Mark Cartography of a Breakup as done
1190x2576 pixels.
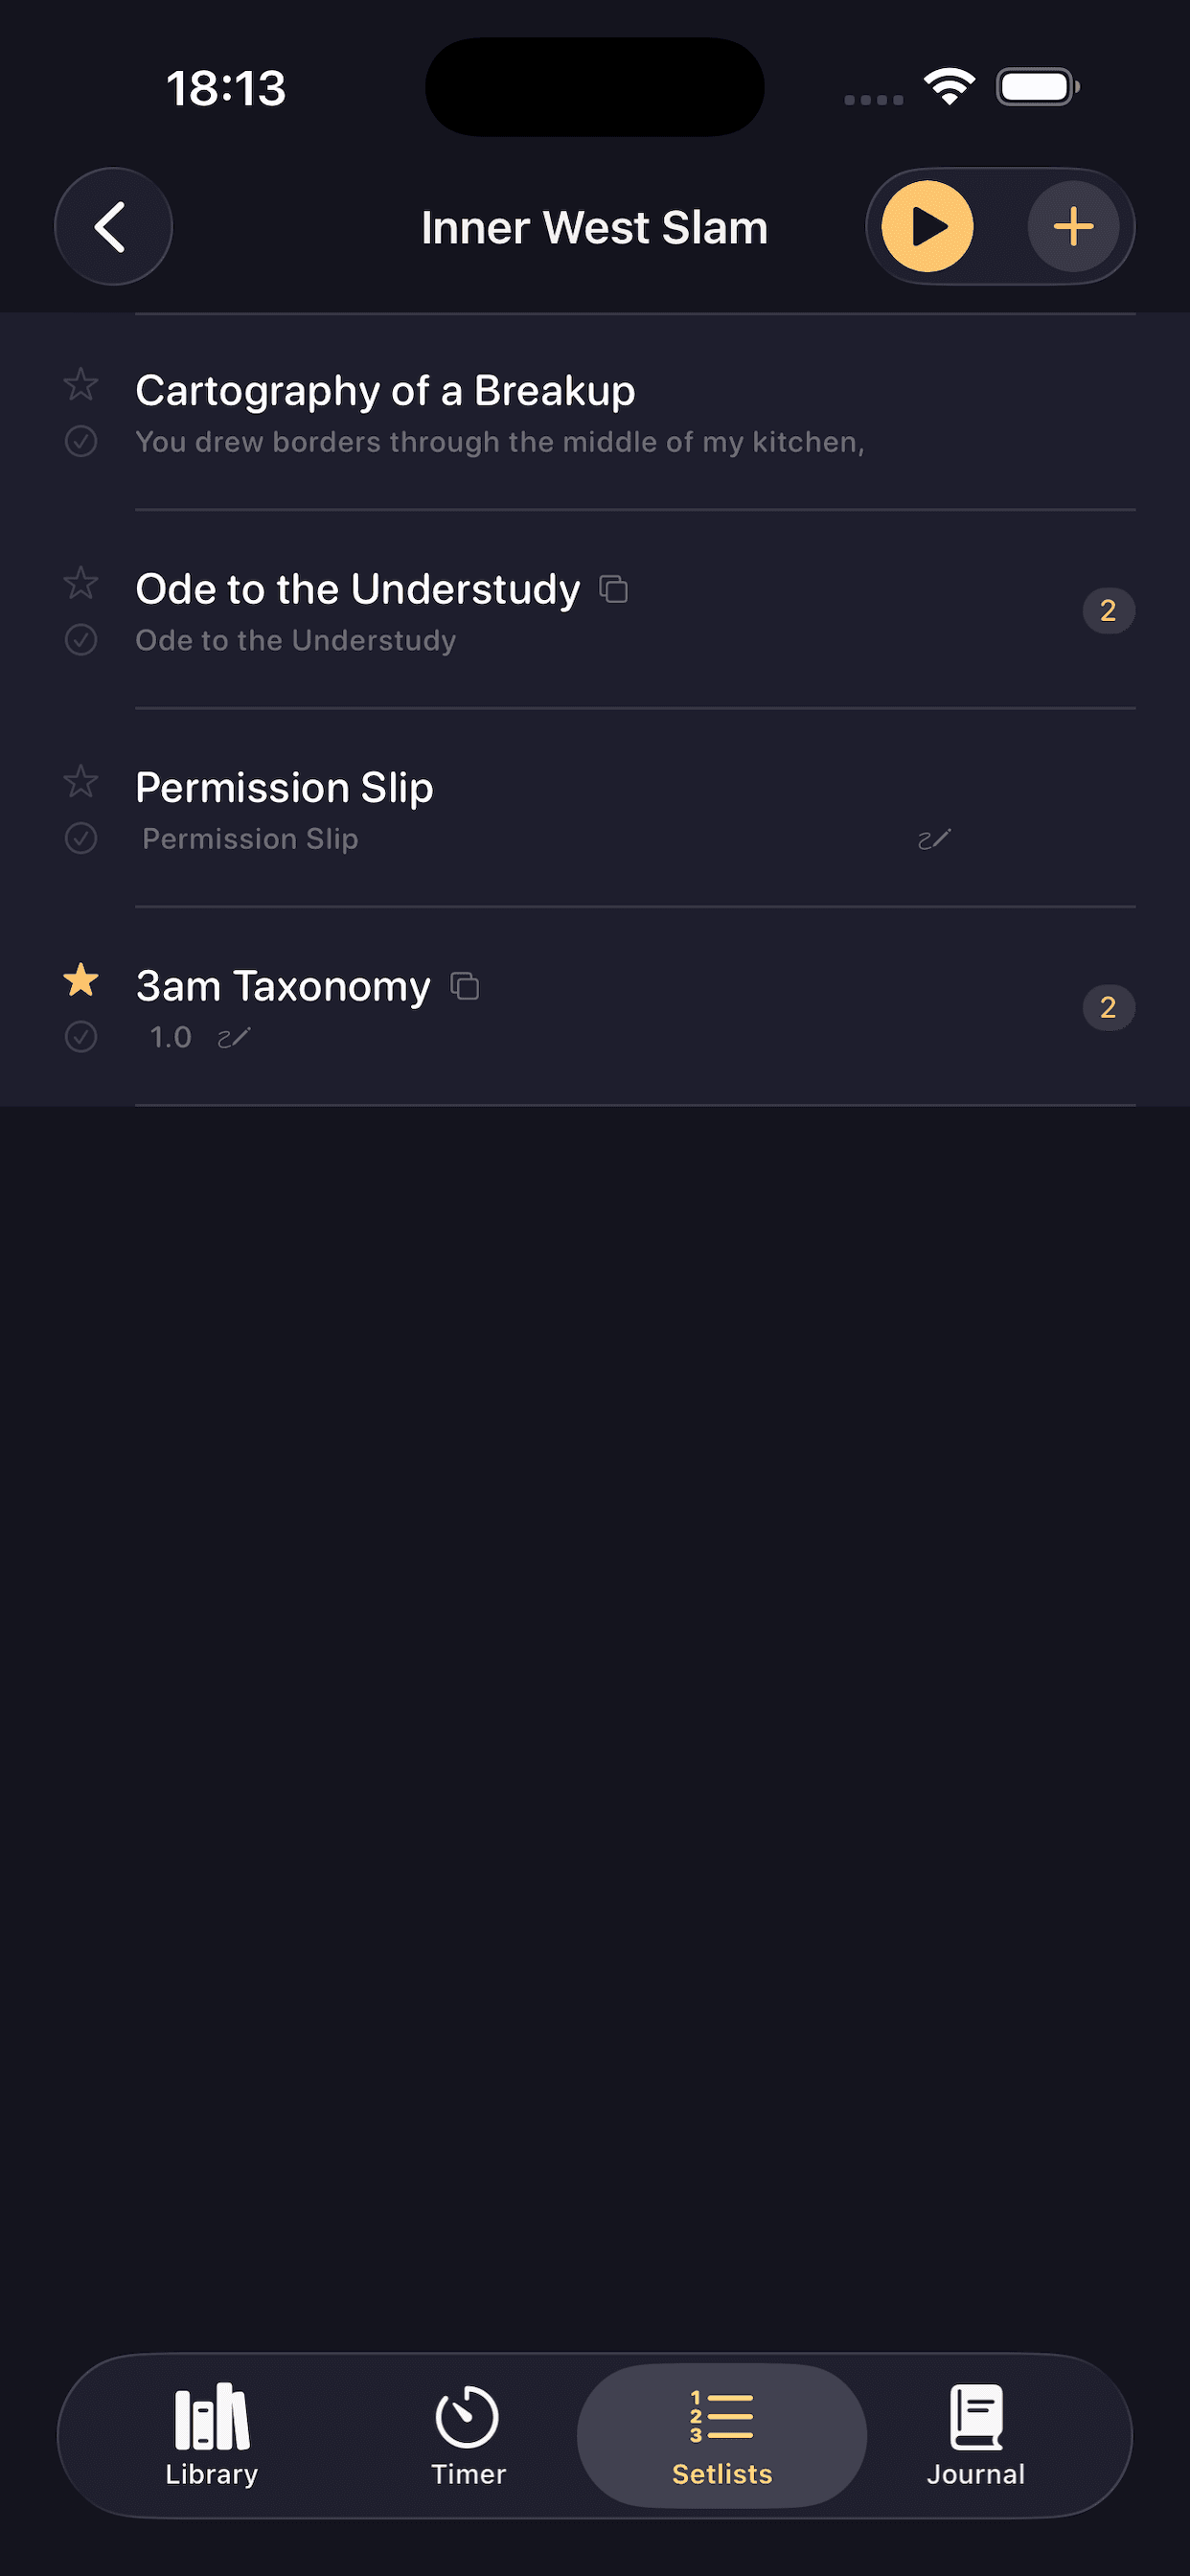(x=81, y=441)
